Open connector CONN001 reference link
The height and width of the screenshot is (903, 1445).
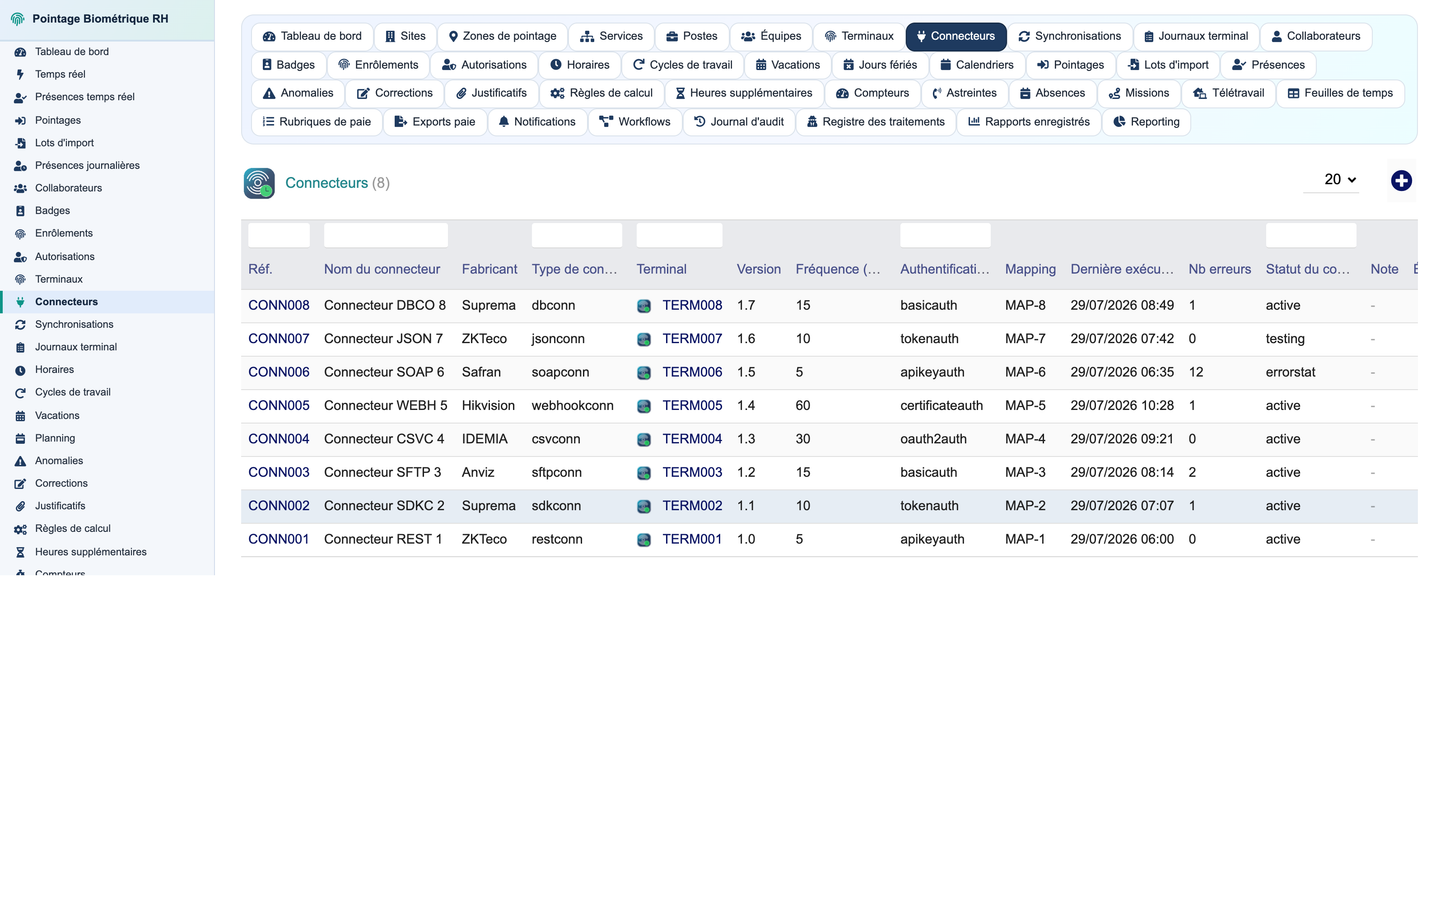[x=279, y=539]
